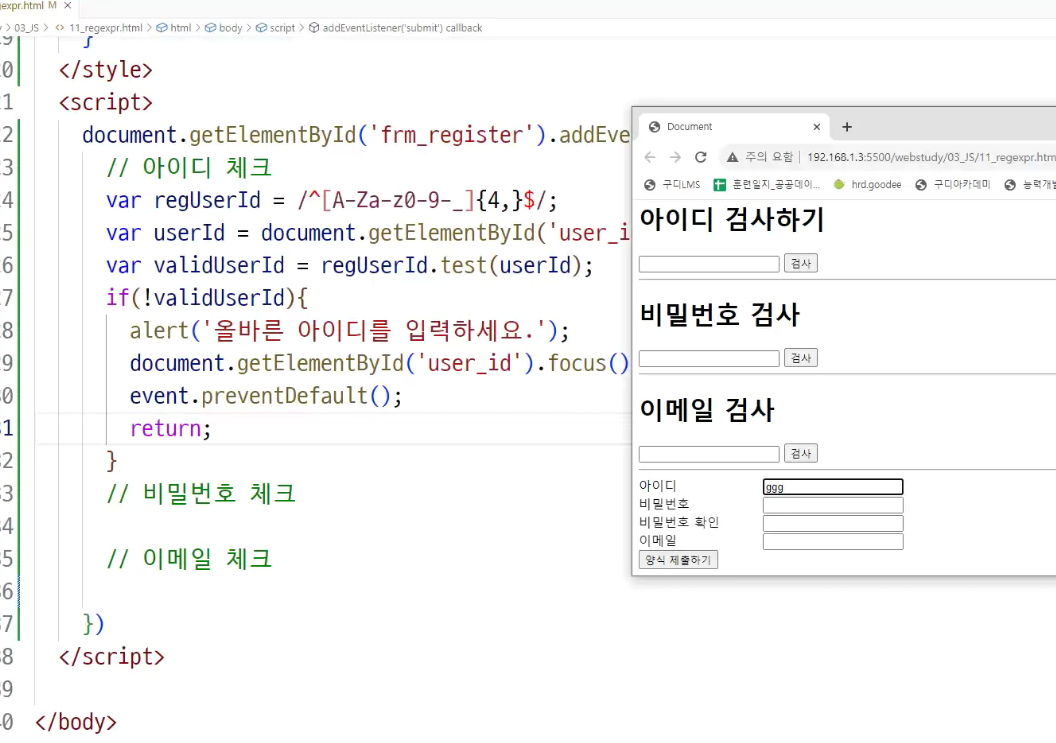The height and width of the screenshot is (743, 1056).
Task: Close the Document browser tab
Action: click(816, 127)
